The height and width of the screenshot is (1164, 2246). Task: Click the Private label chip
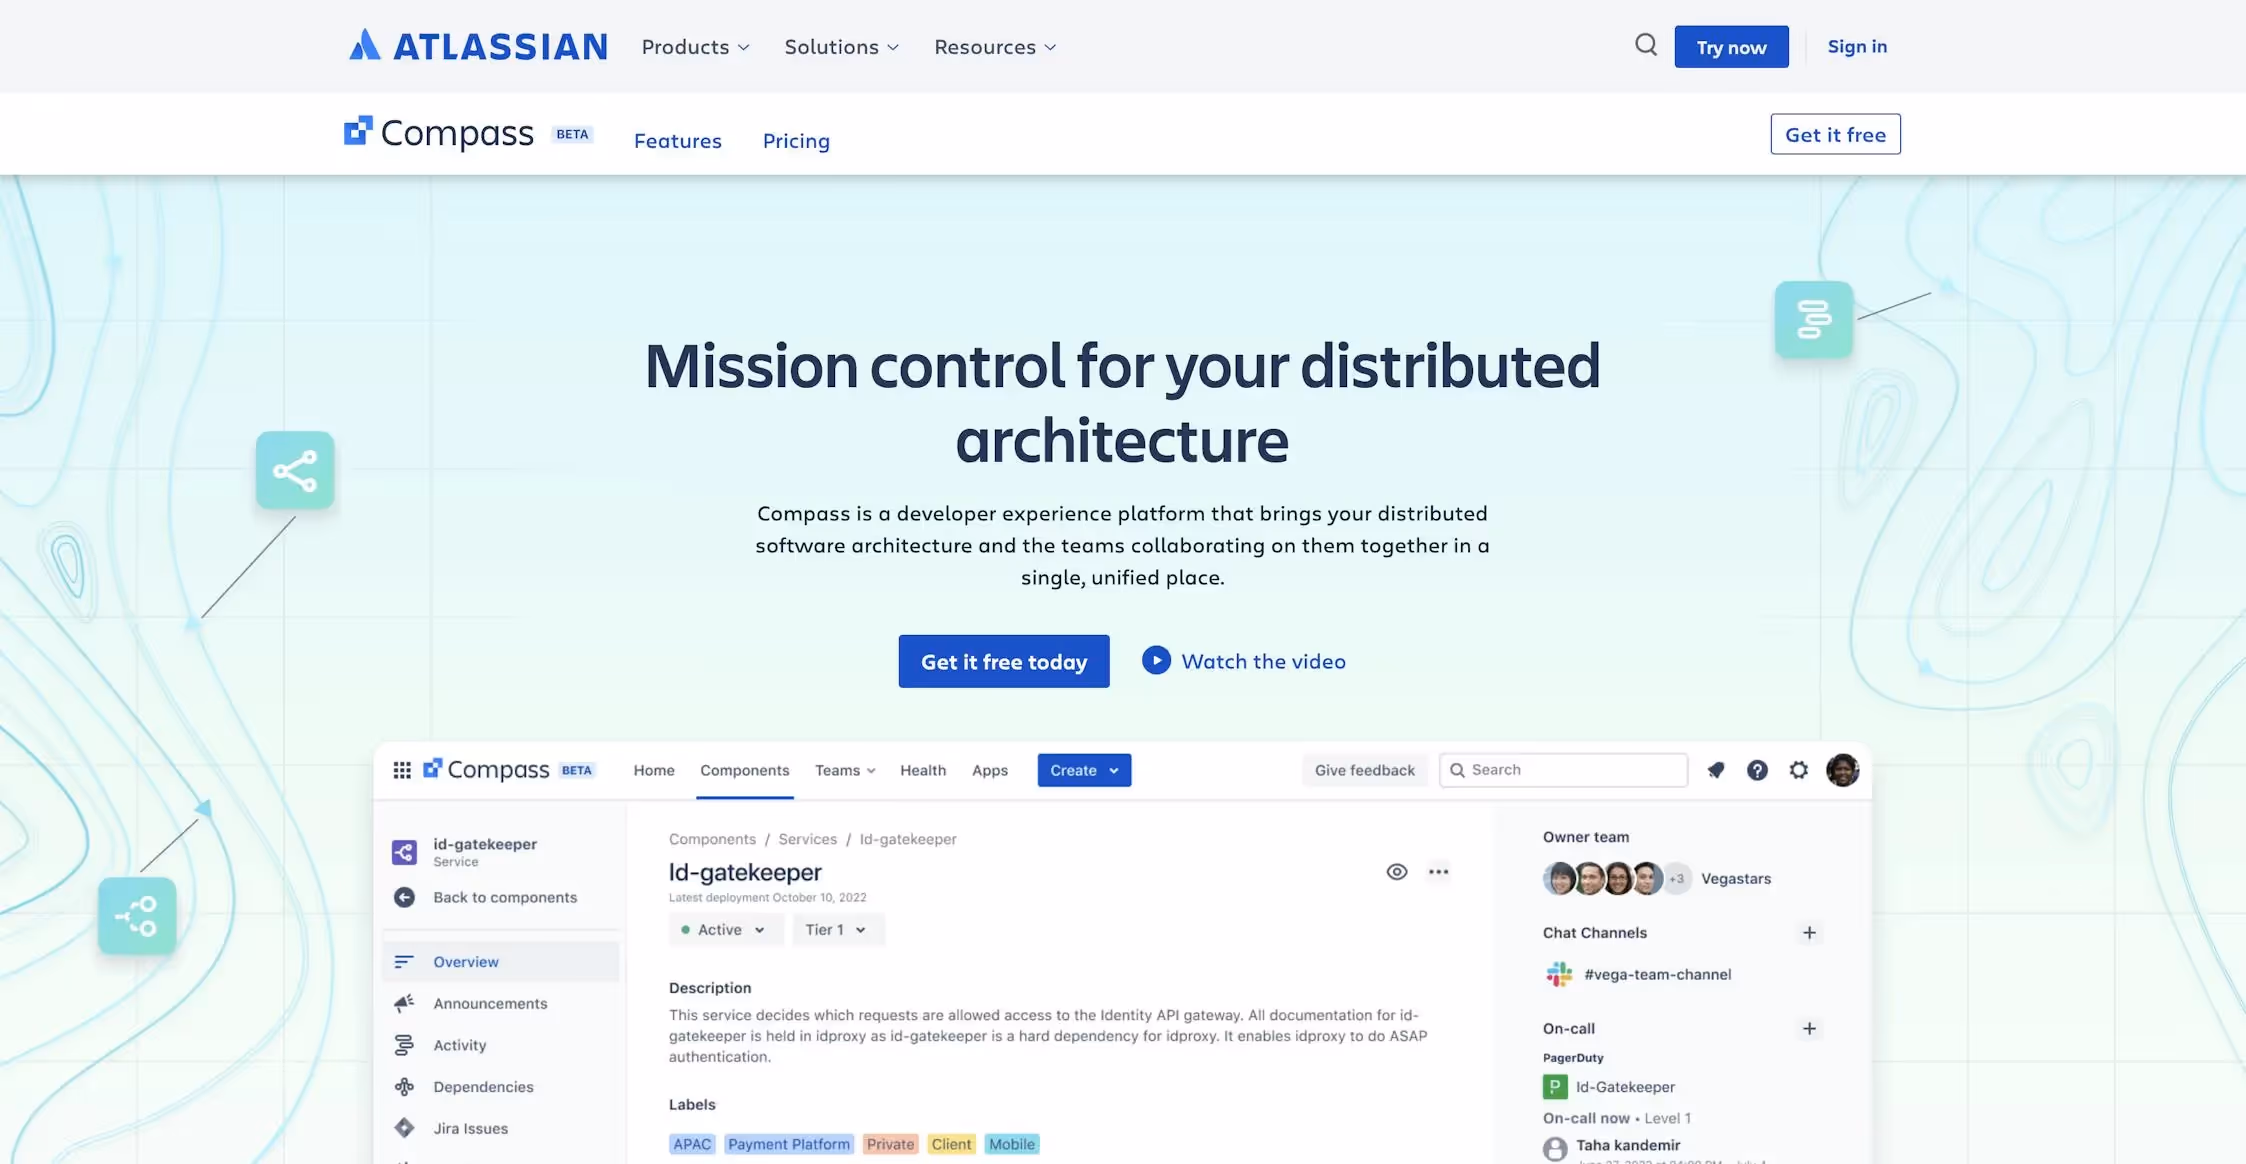(x=890, y=1144)
